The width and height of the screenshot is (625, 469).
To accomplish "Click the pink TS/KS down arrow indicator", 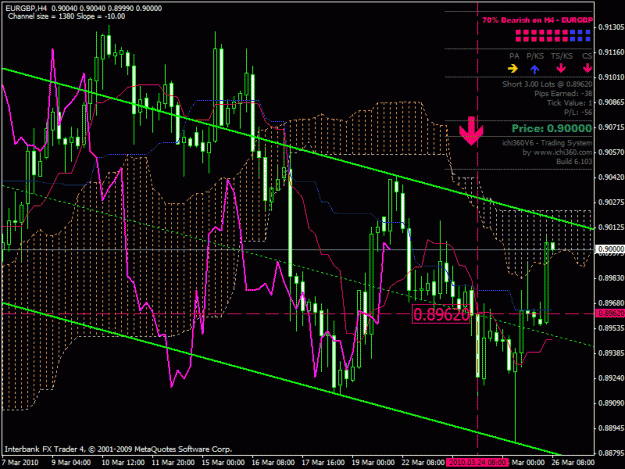I will 561,68.
